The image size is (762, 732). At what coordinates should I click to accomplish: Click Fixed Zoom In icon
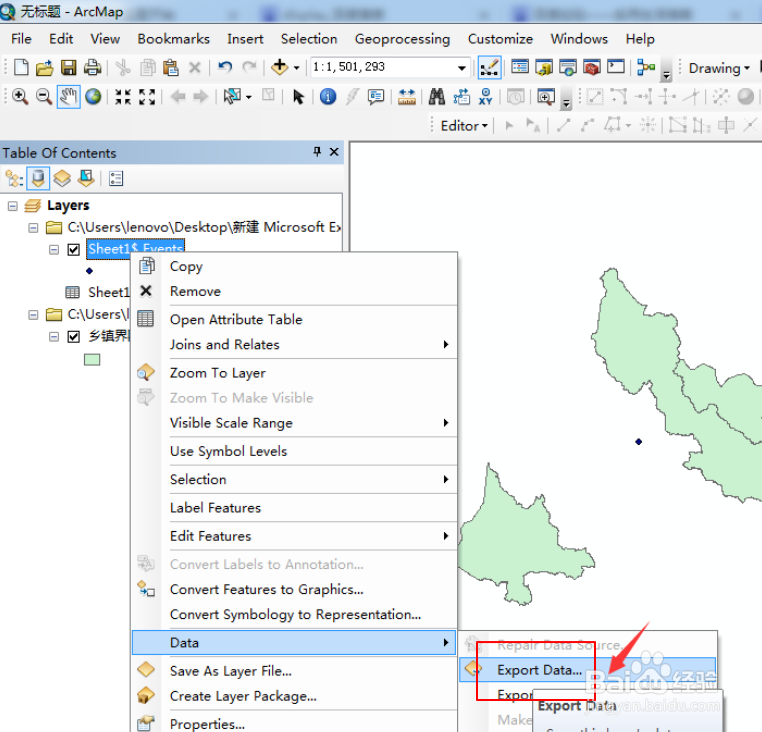coord(123,96)
